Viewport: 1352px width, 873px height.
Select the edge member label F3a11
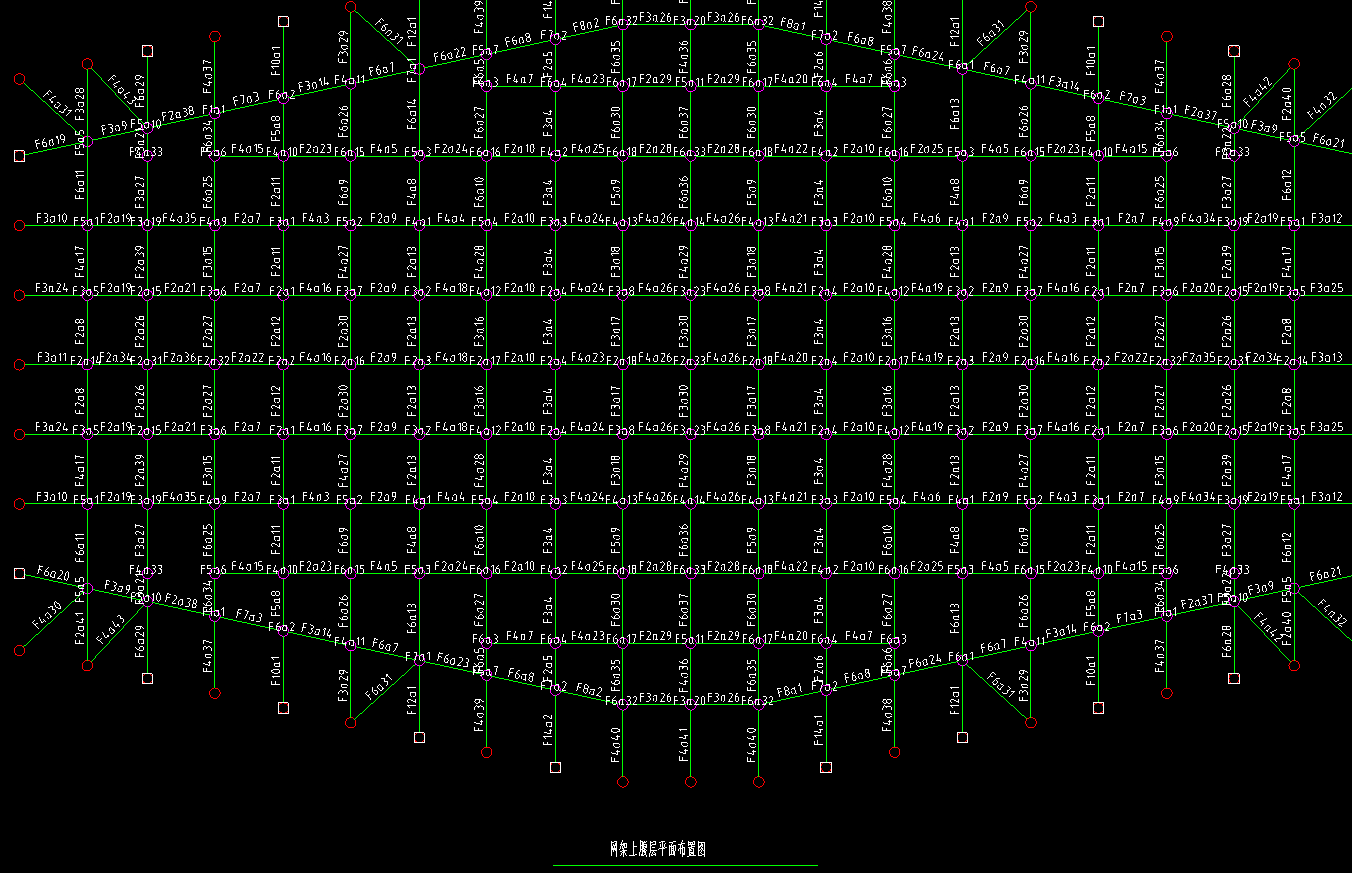click(52, 358)
